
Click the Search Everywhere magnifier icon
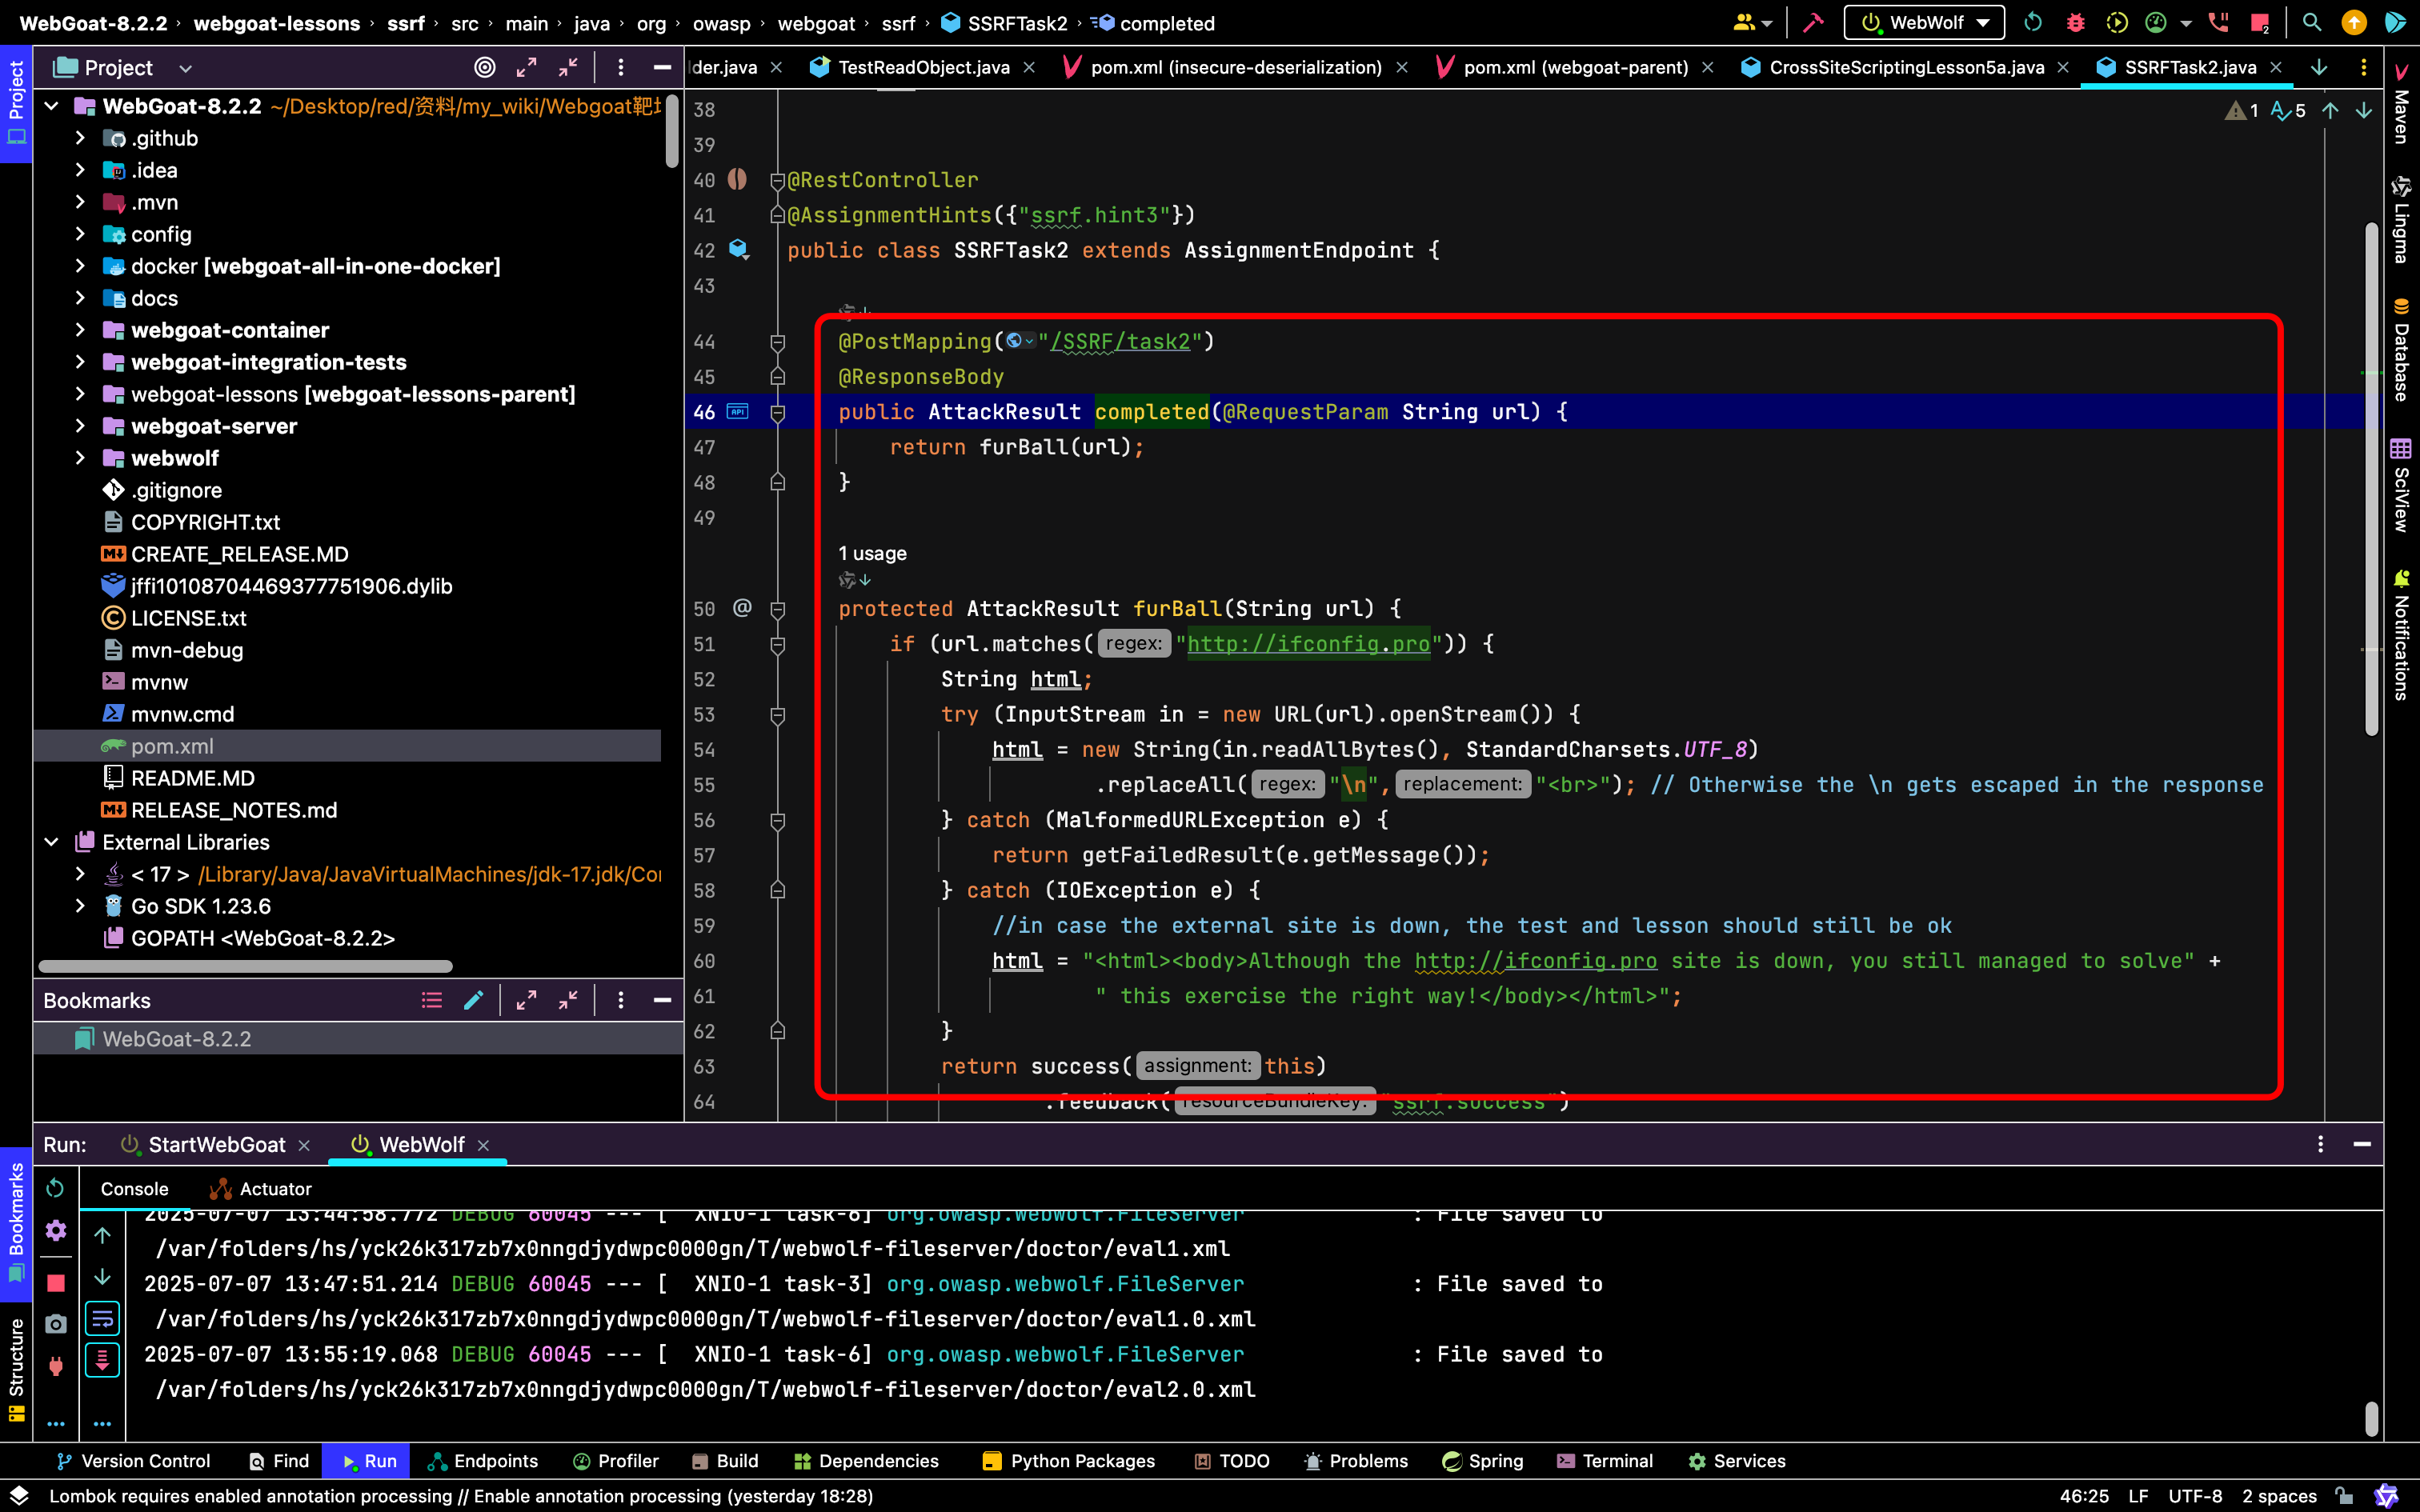pos(2311,23)
